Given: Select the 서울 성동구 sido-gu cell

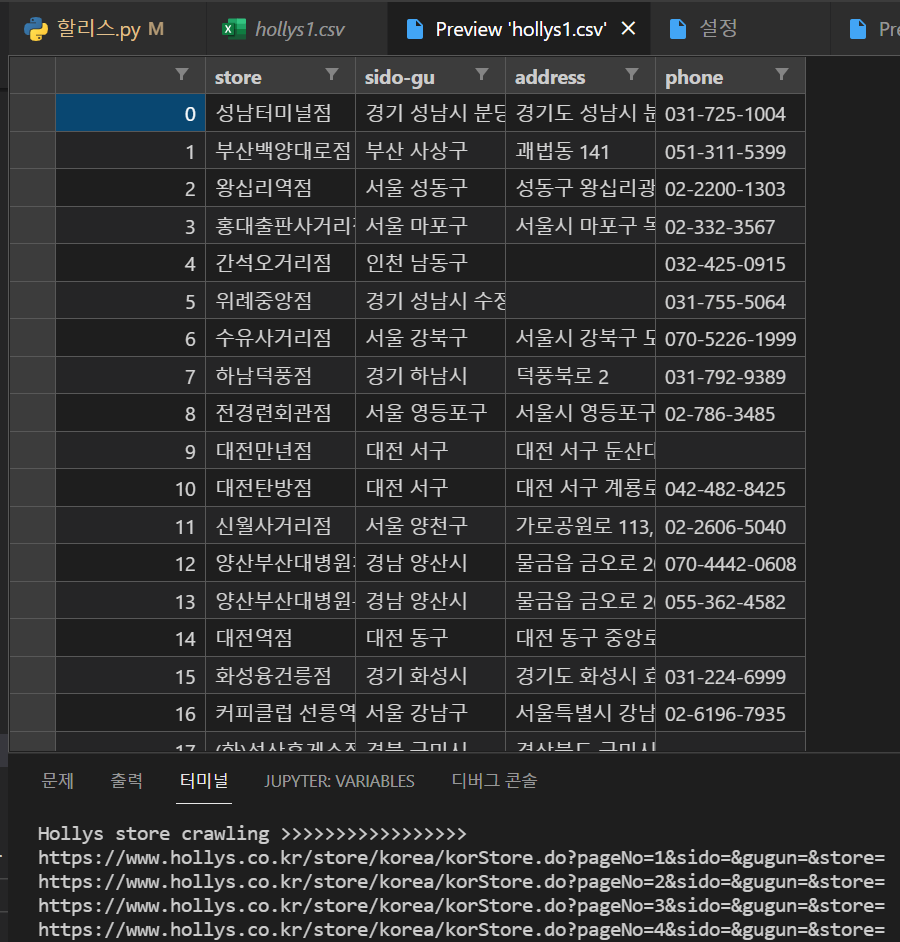Looking at the screenshot, I should [430, 188].
